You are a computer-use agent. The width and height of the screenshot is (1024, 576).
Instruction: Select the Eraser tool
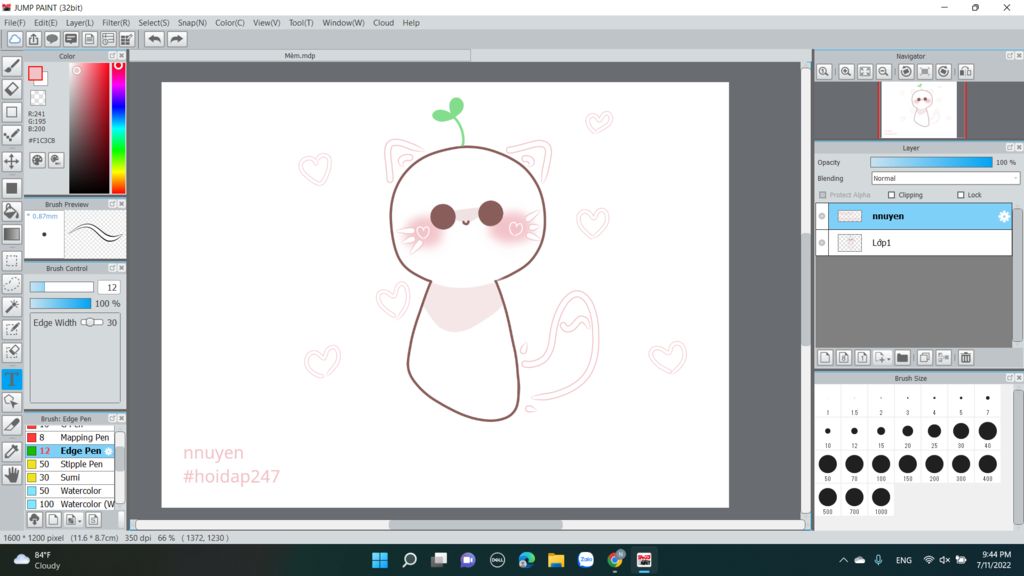12,89
